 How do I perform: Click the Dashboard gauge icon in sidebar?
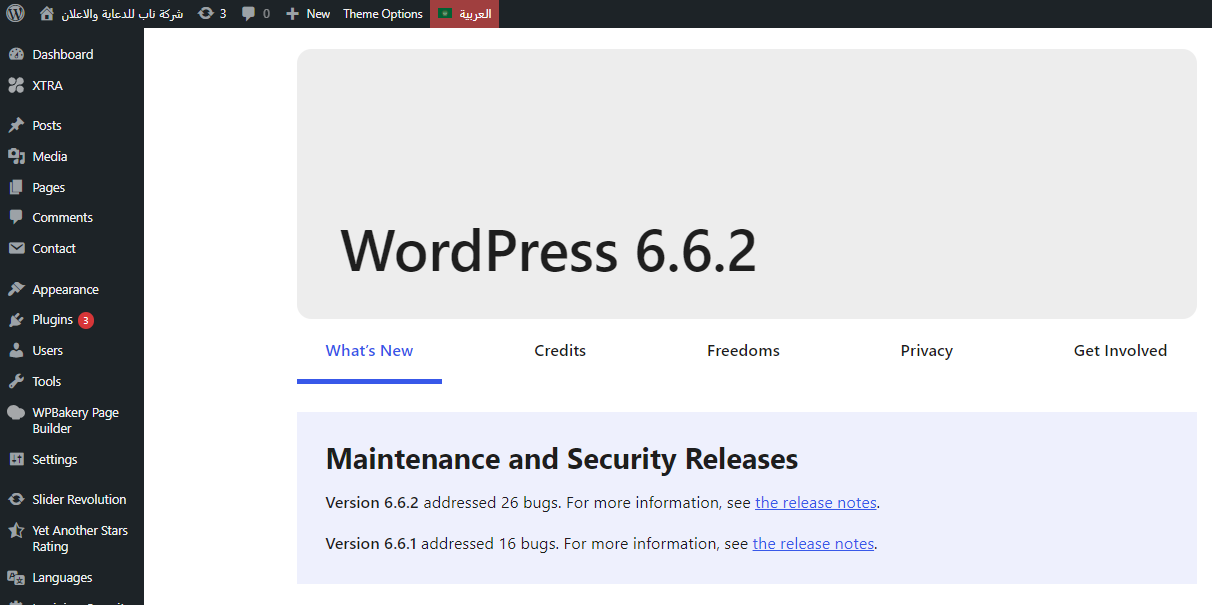pyautogui.click(x=16, y=55)
